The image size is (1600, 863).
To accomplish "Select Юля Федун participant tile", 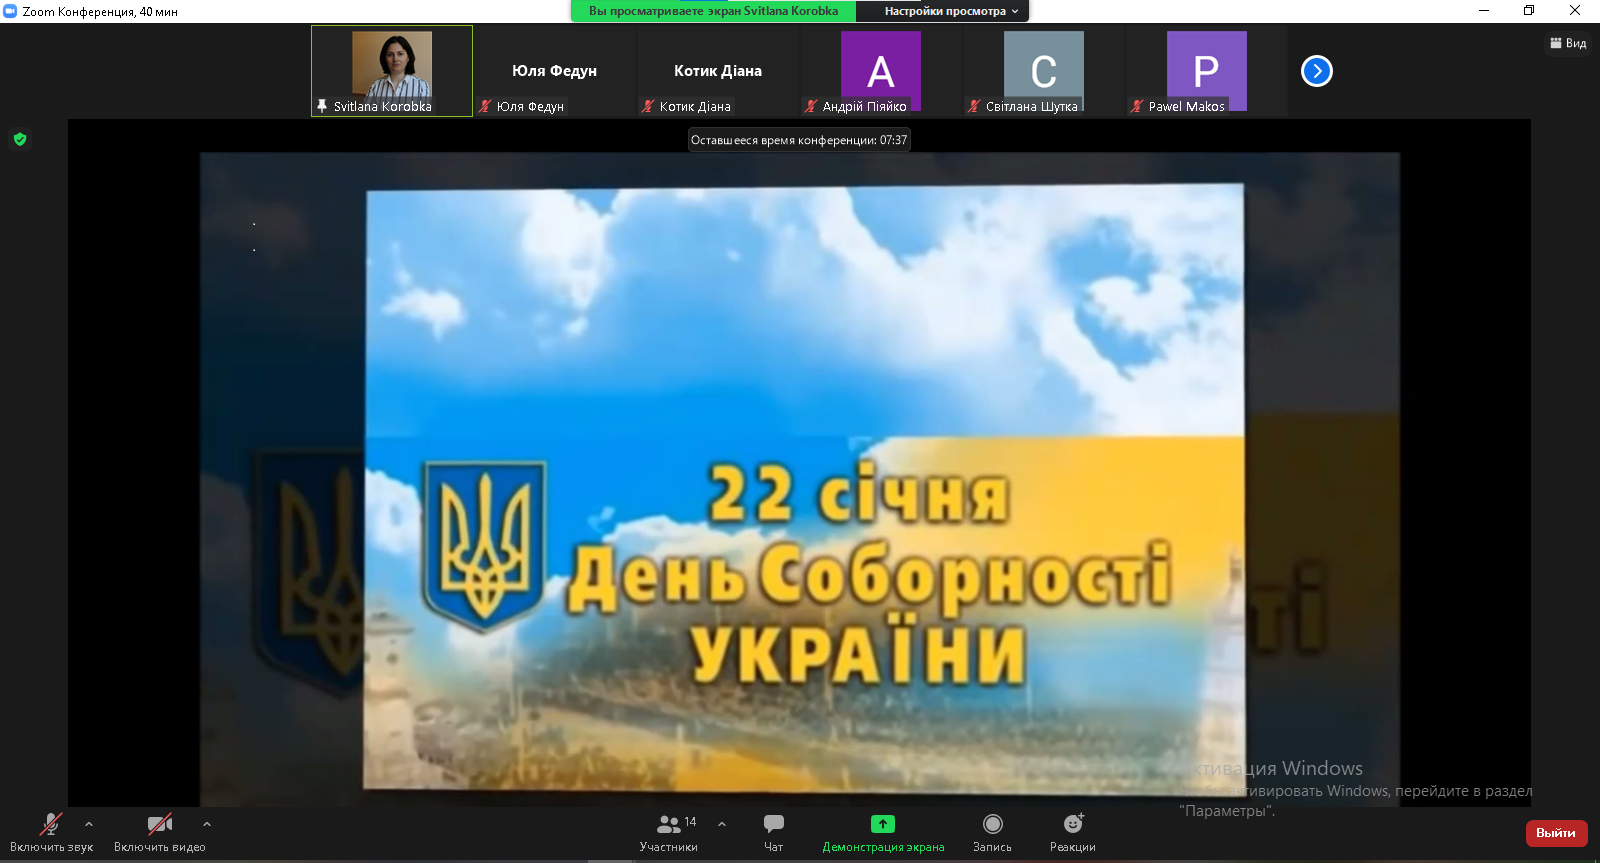I will (555, 71).
